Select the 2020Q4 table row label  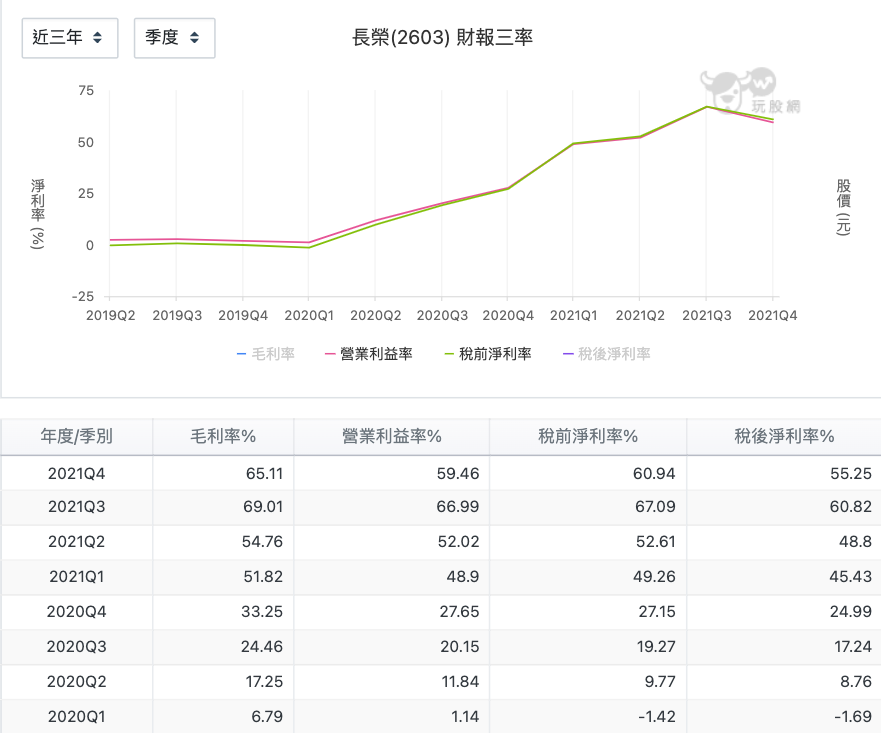(x=76, y=611)
